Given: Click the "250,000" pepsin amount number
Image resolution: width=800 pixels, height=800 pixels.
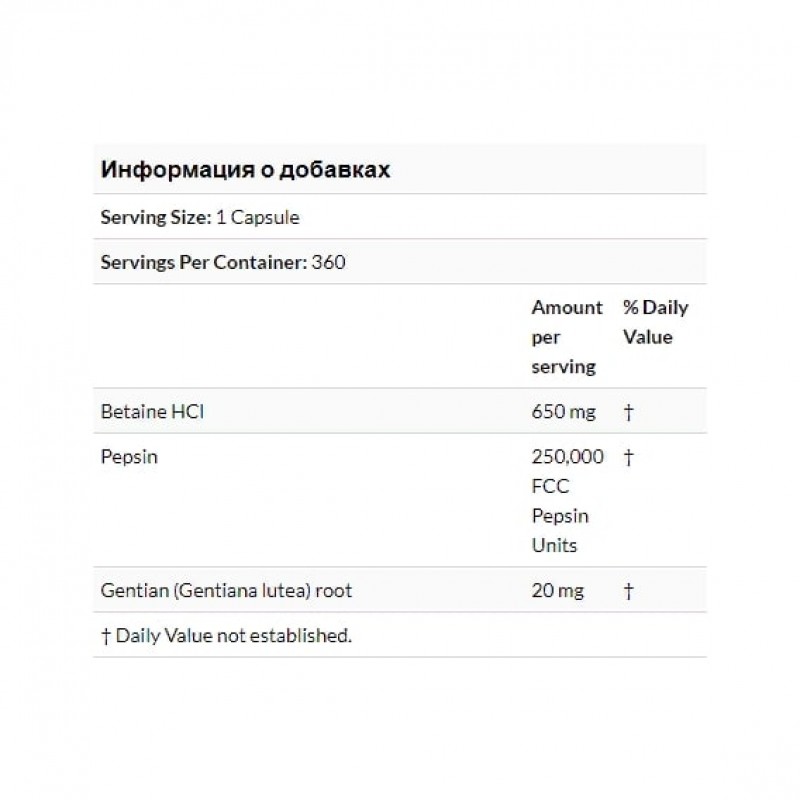Looking at the screenshot, I should 567,457.
